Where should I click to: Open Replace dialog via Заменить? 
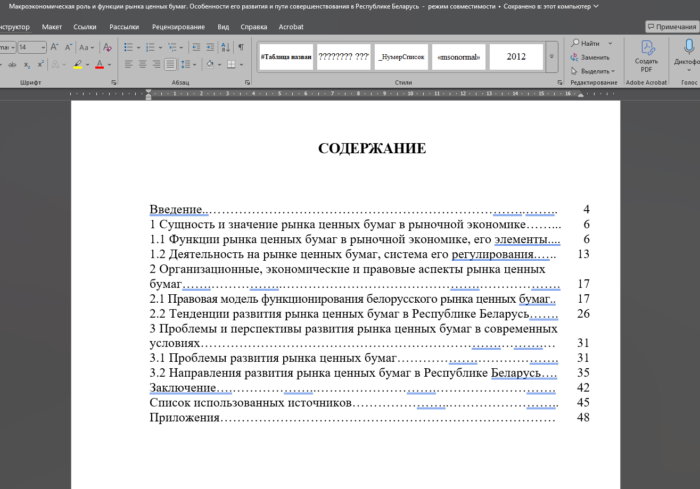pyautogui.click(x=590, y=57)
